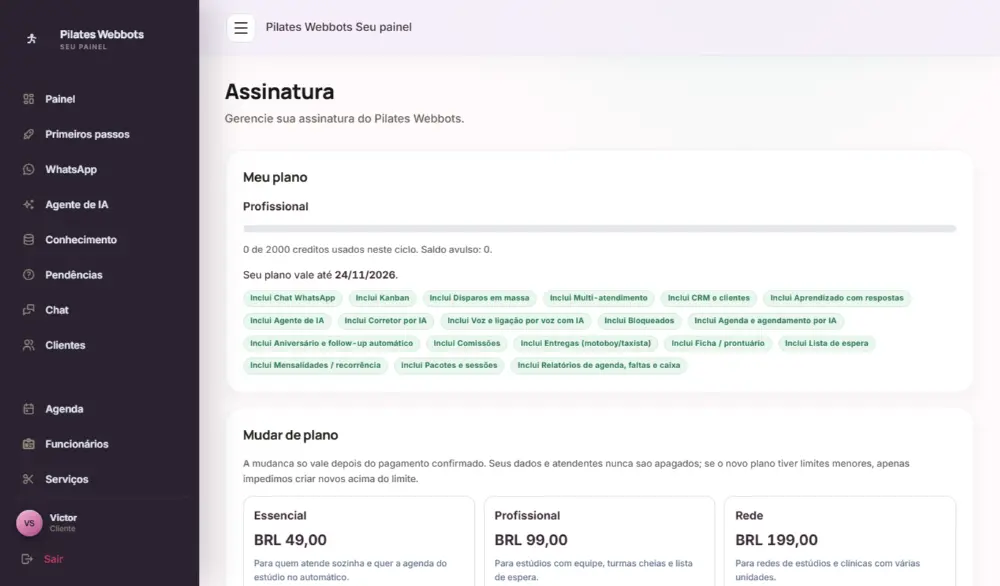The height and width of the screenshot is (586, 1000).
Task: Click the credits usage progress bar
Action: pos(599,228)
